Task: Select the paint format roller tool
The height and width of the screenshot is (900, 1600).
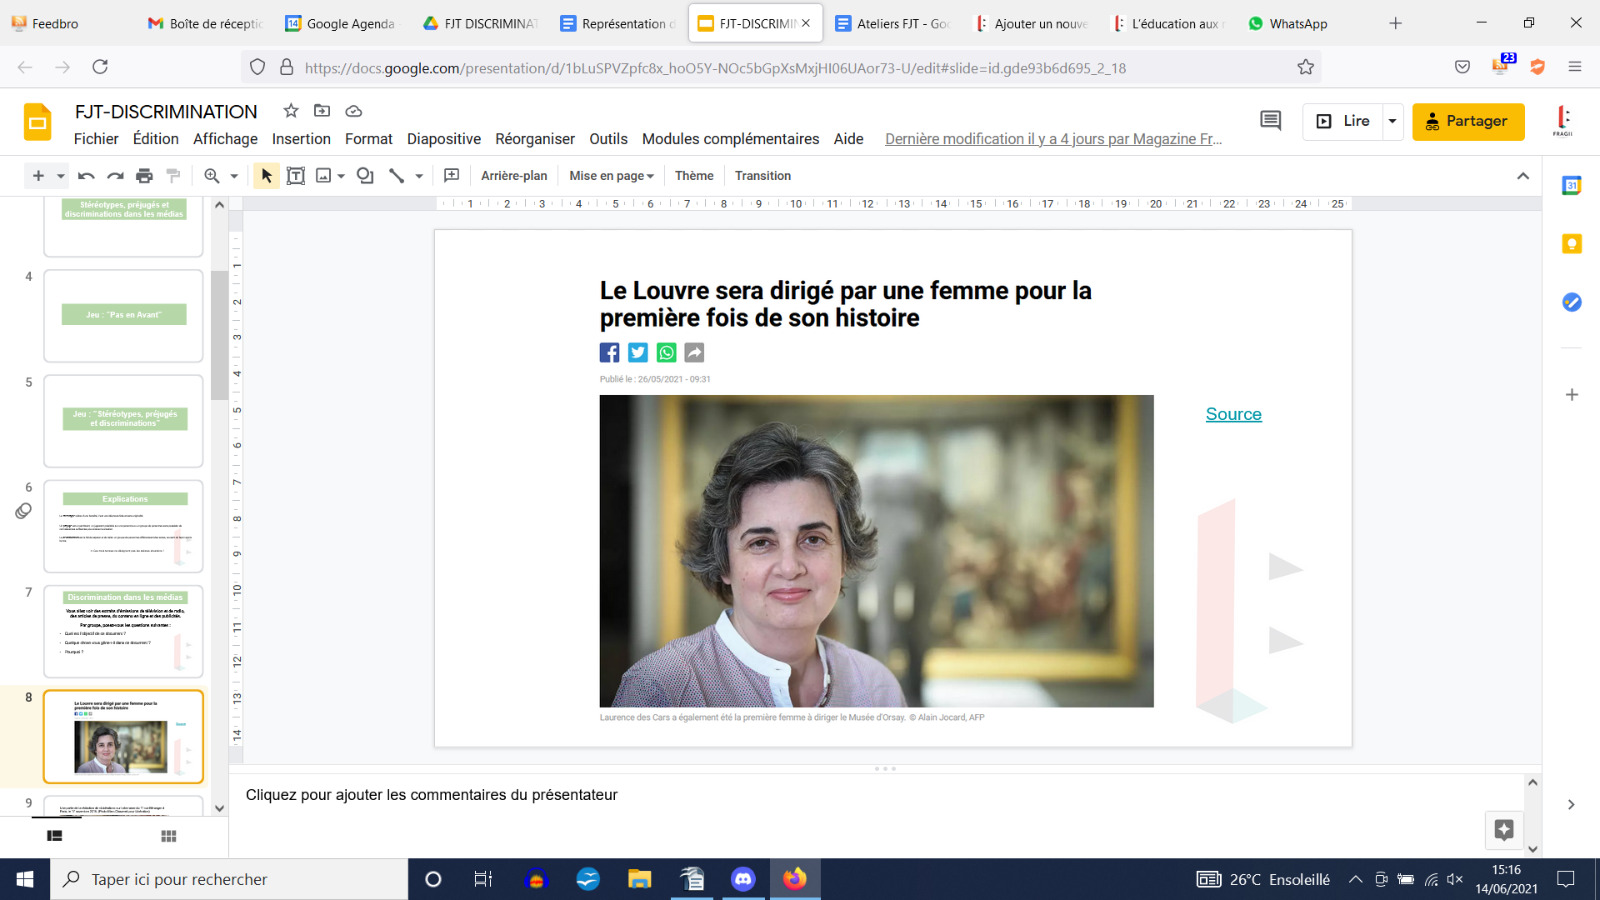Action: [173, 176]
